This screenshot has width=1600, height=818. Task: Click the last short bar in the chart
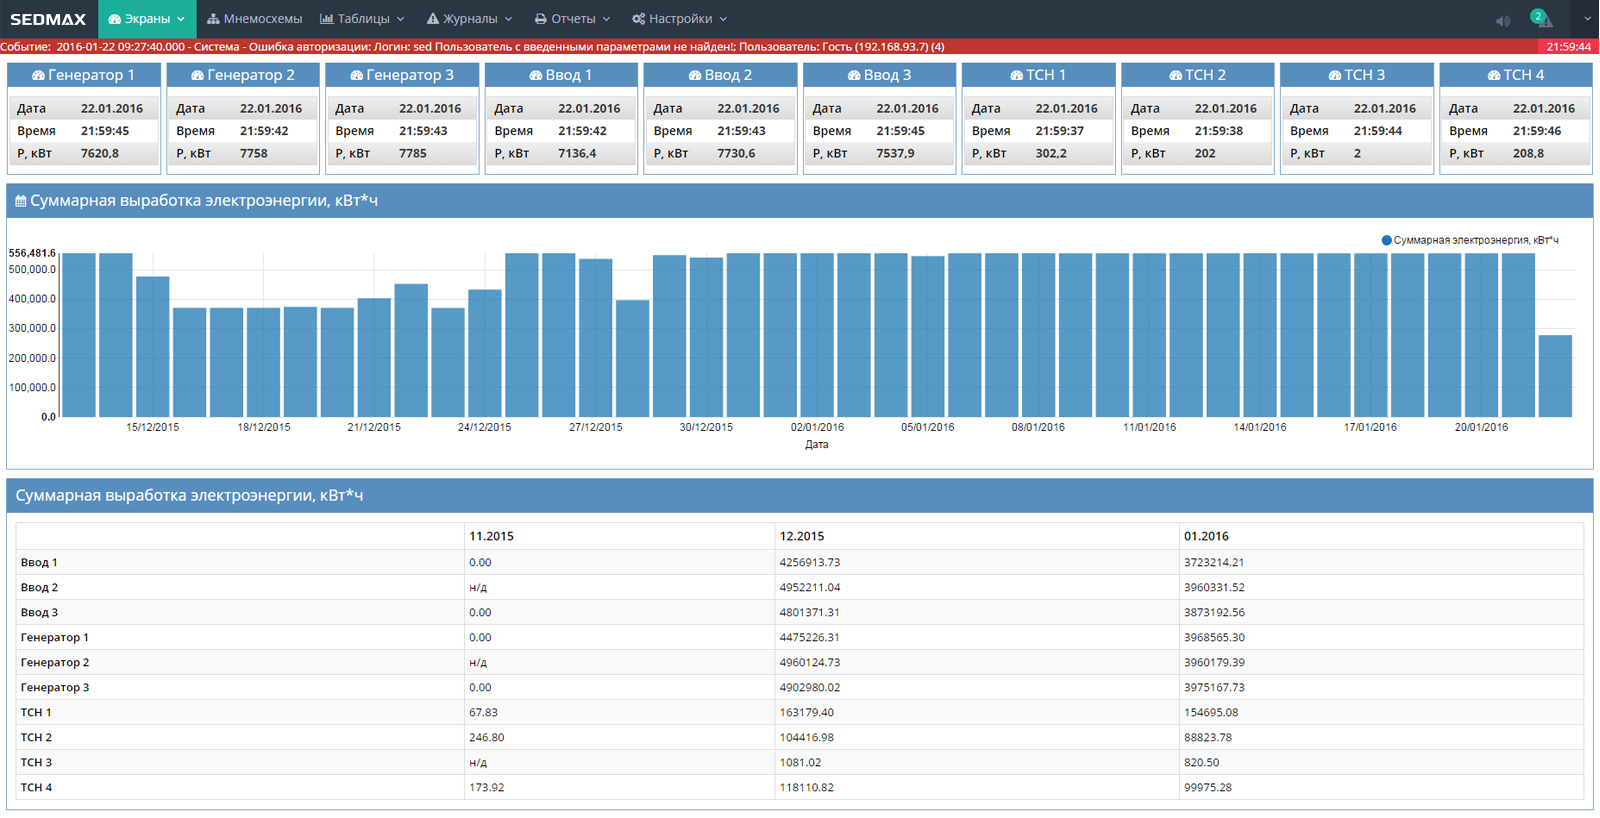pyautogui.click(x=1554, y=376)
